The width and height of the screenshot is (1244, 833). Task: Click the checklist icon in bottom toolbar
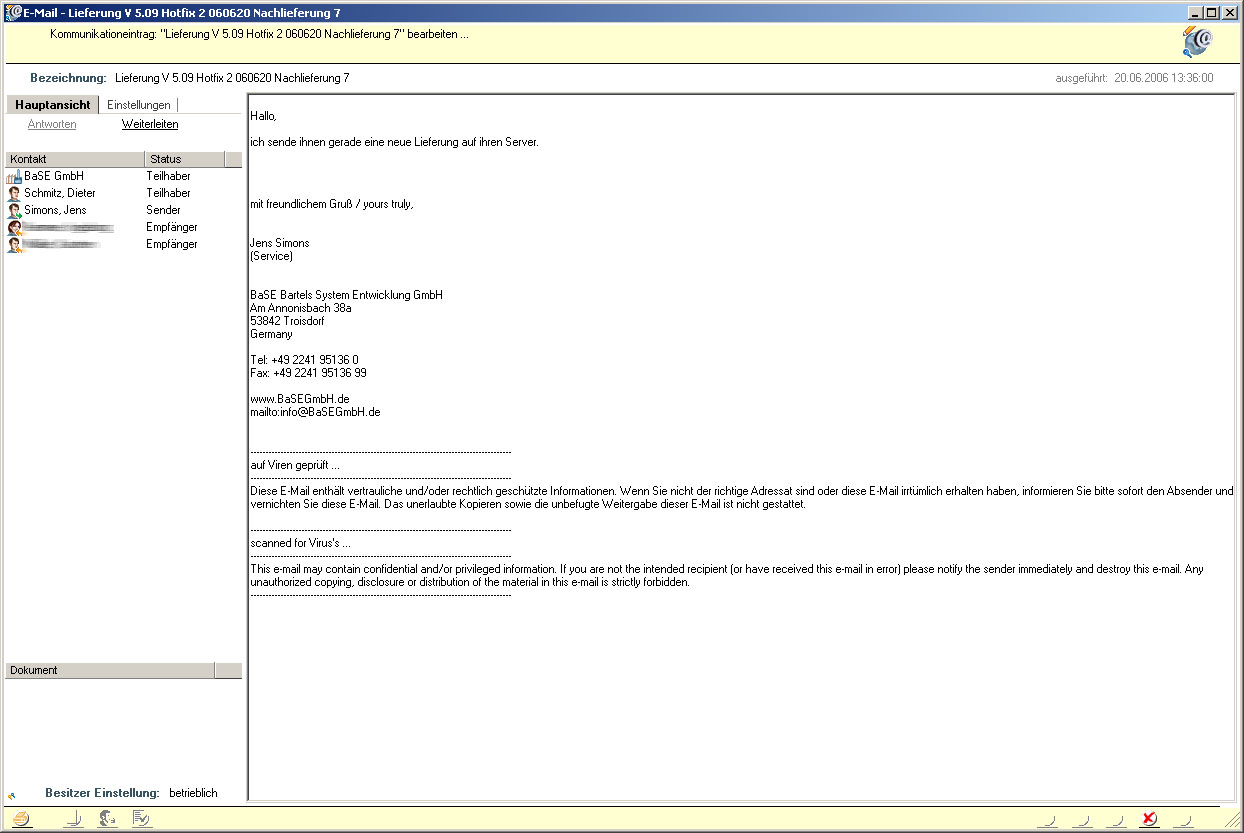click(x=141, y=819)
